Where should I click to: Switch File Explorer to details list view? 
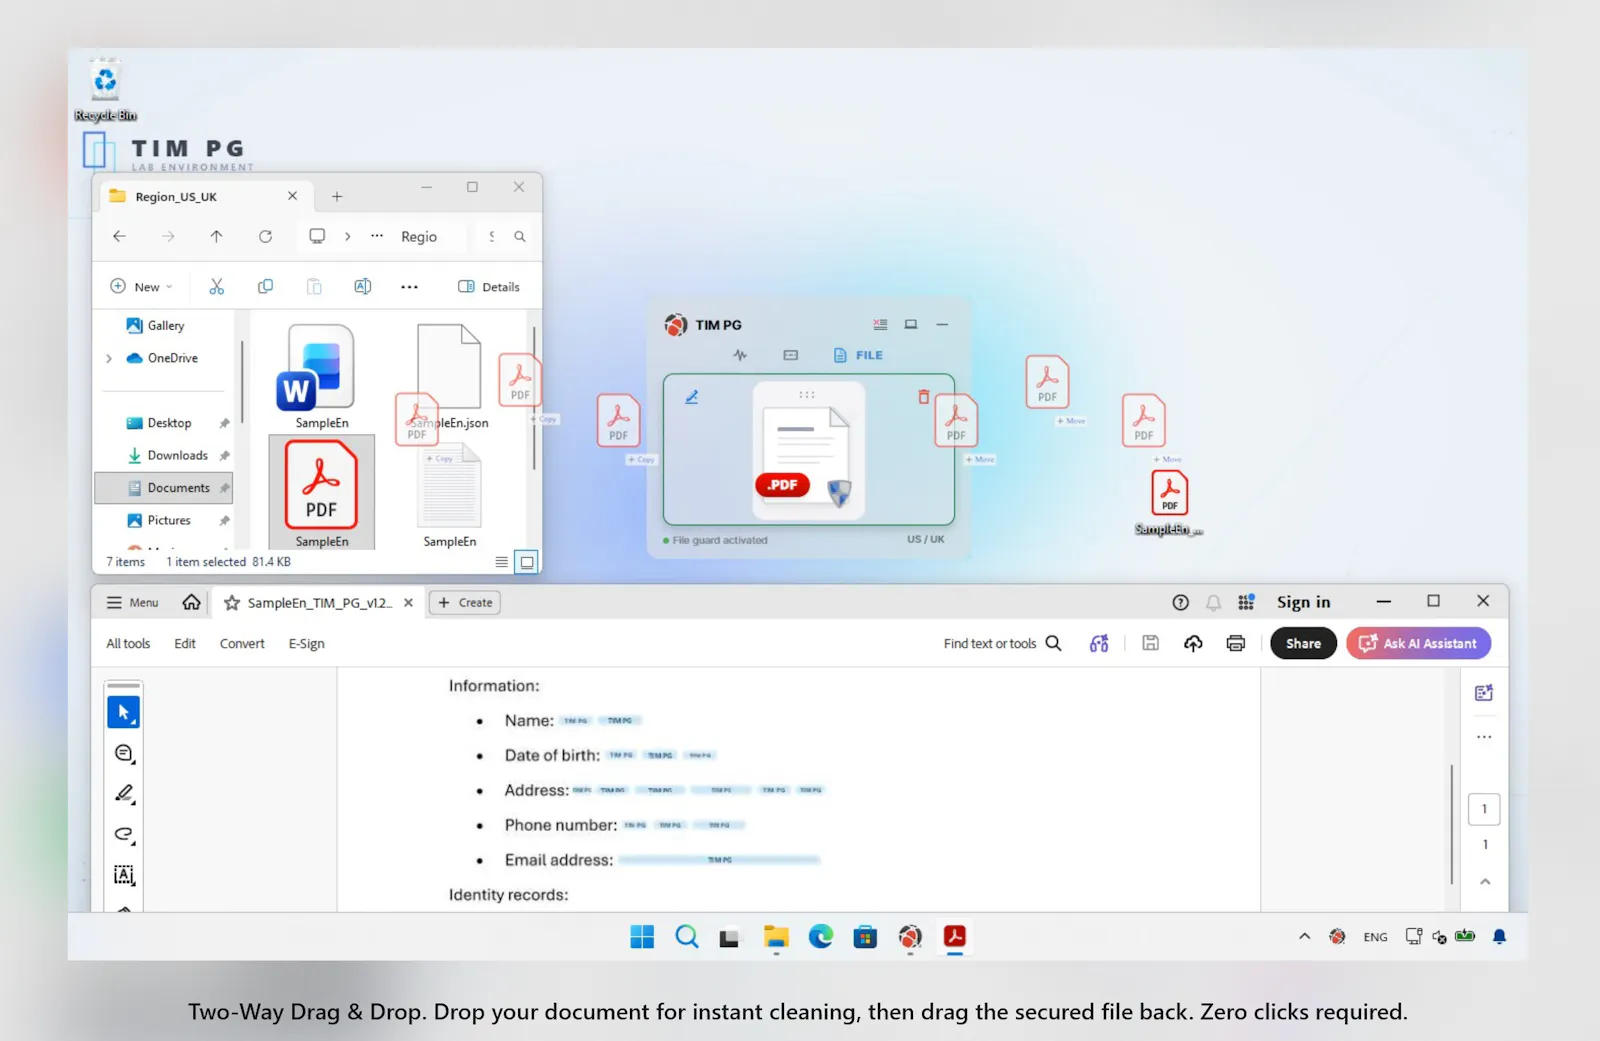click(x=501, y=562)
